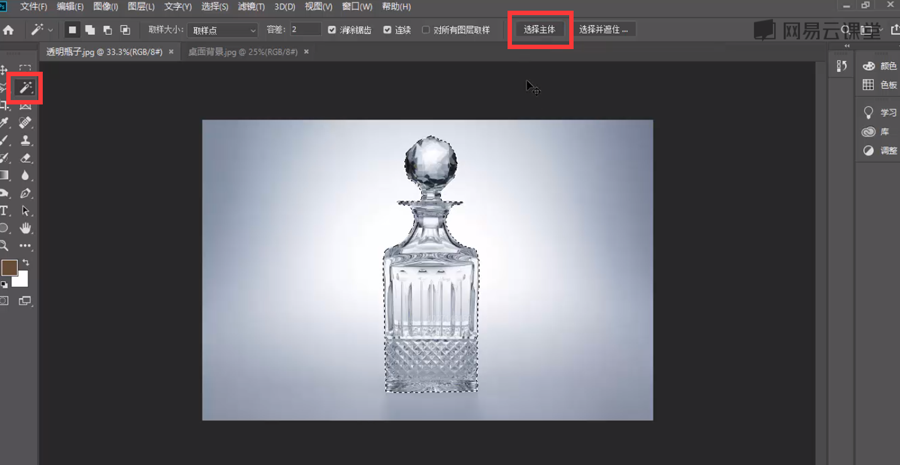This screenshot has height=465, width=900.
Task: Click the brown foreground color swatch
Action: (9, 268)
